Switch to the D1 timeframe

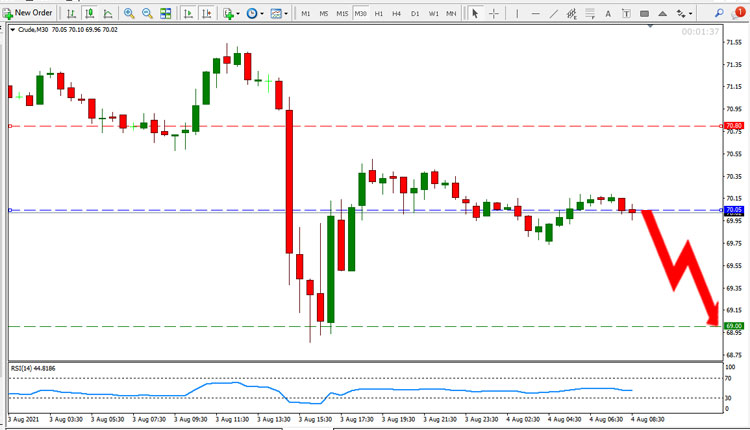[415, 13]
